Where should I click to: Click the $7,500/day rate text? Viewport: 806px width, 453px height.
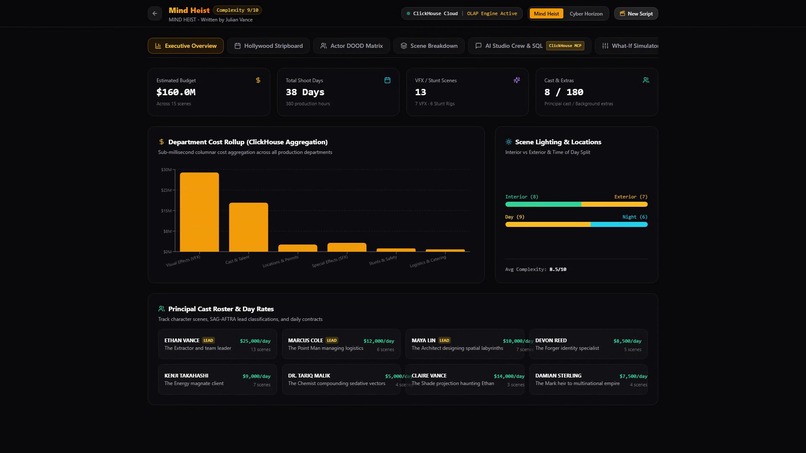tap(633, 376)
